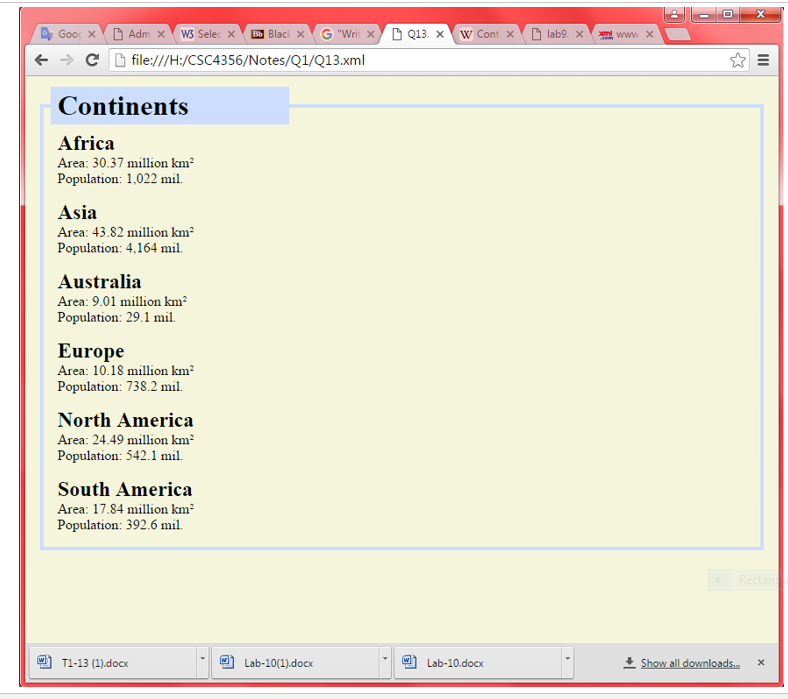Click "Population: 29.1 mil." text

tap(117, 318)
